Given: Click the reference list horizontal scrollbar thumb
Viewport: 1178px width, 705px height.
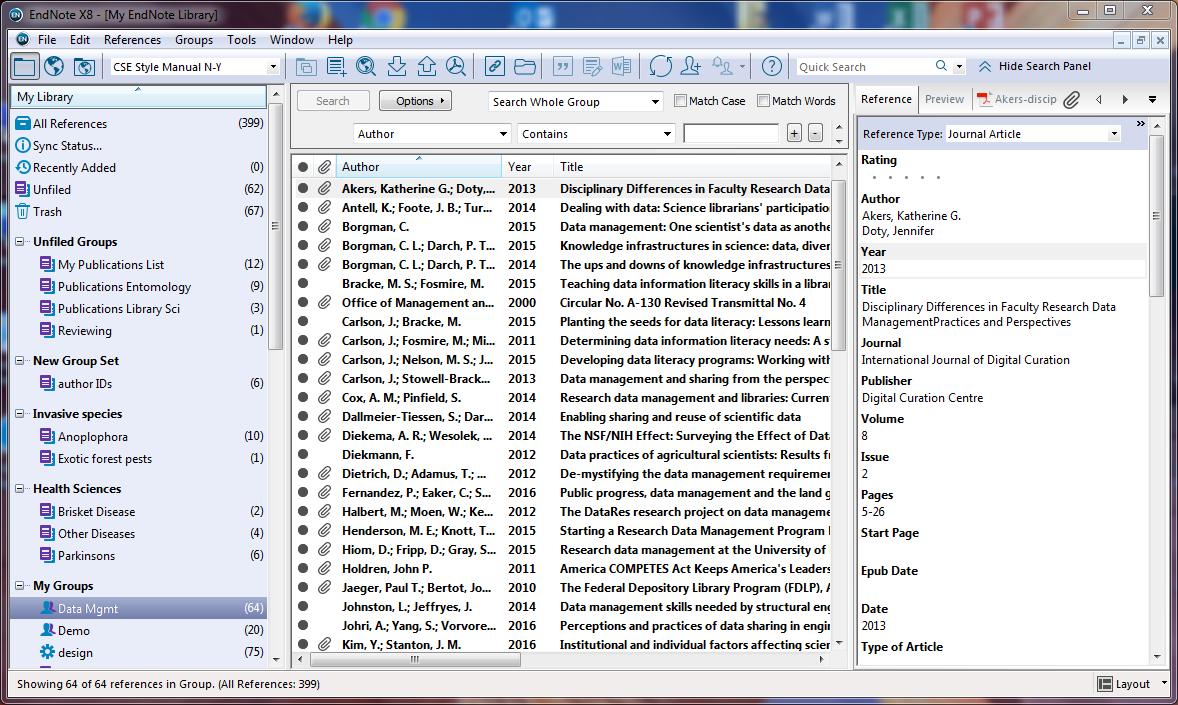Looking at the screenshot, I should point(415,659).
